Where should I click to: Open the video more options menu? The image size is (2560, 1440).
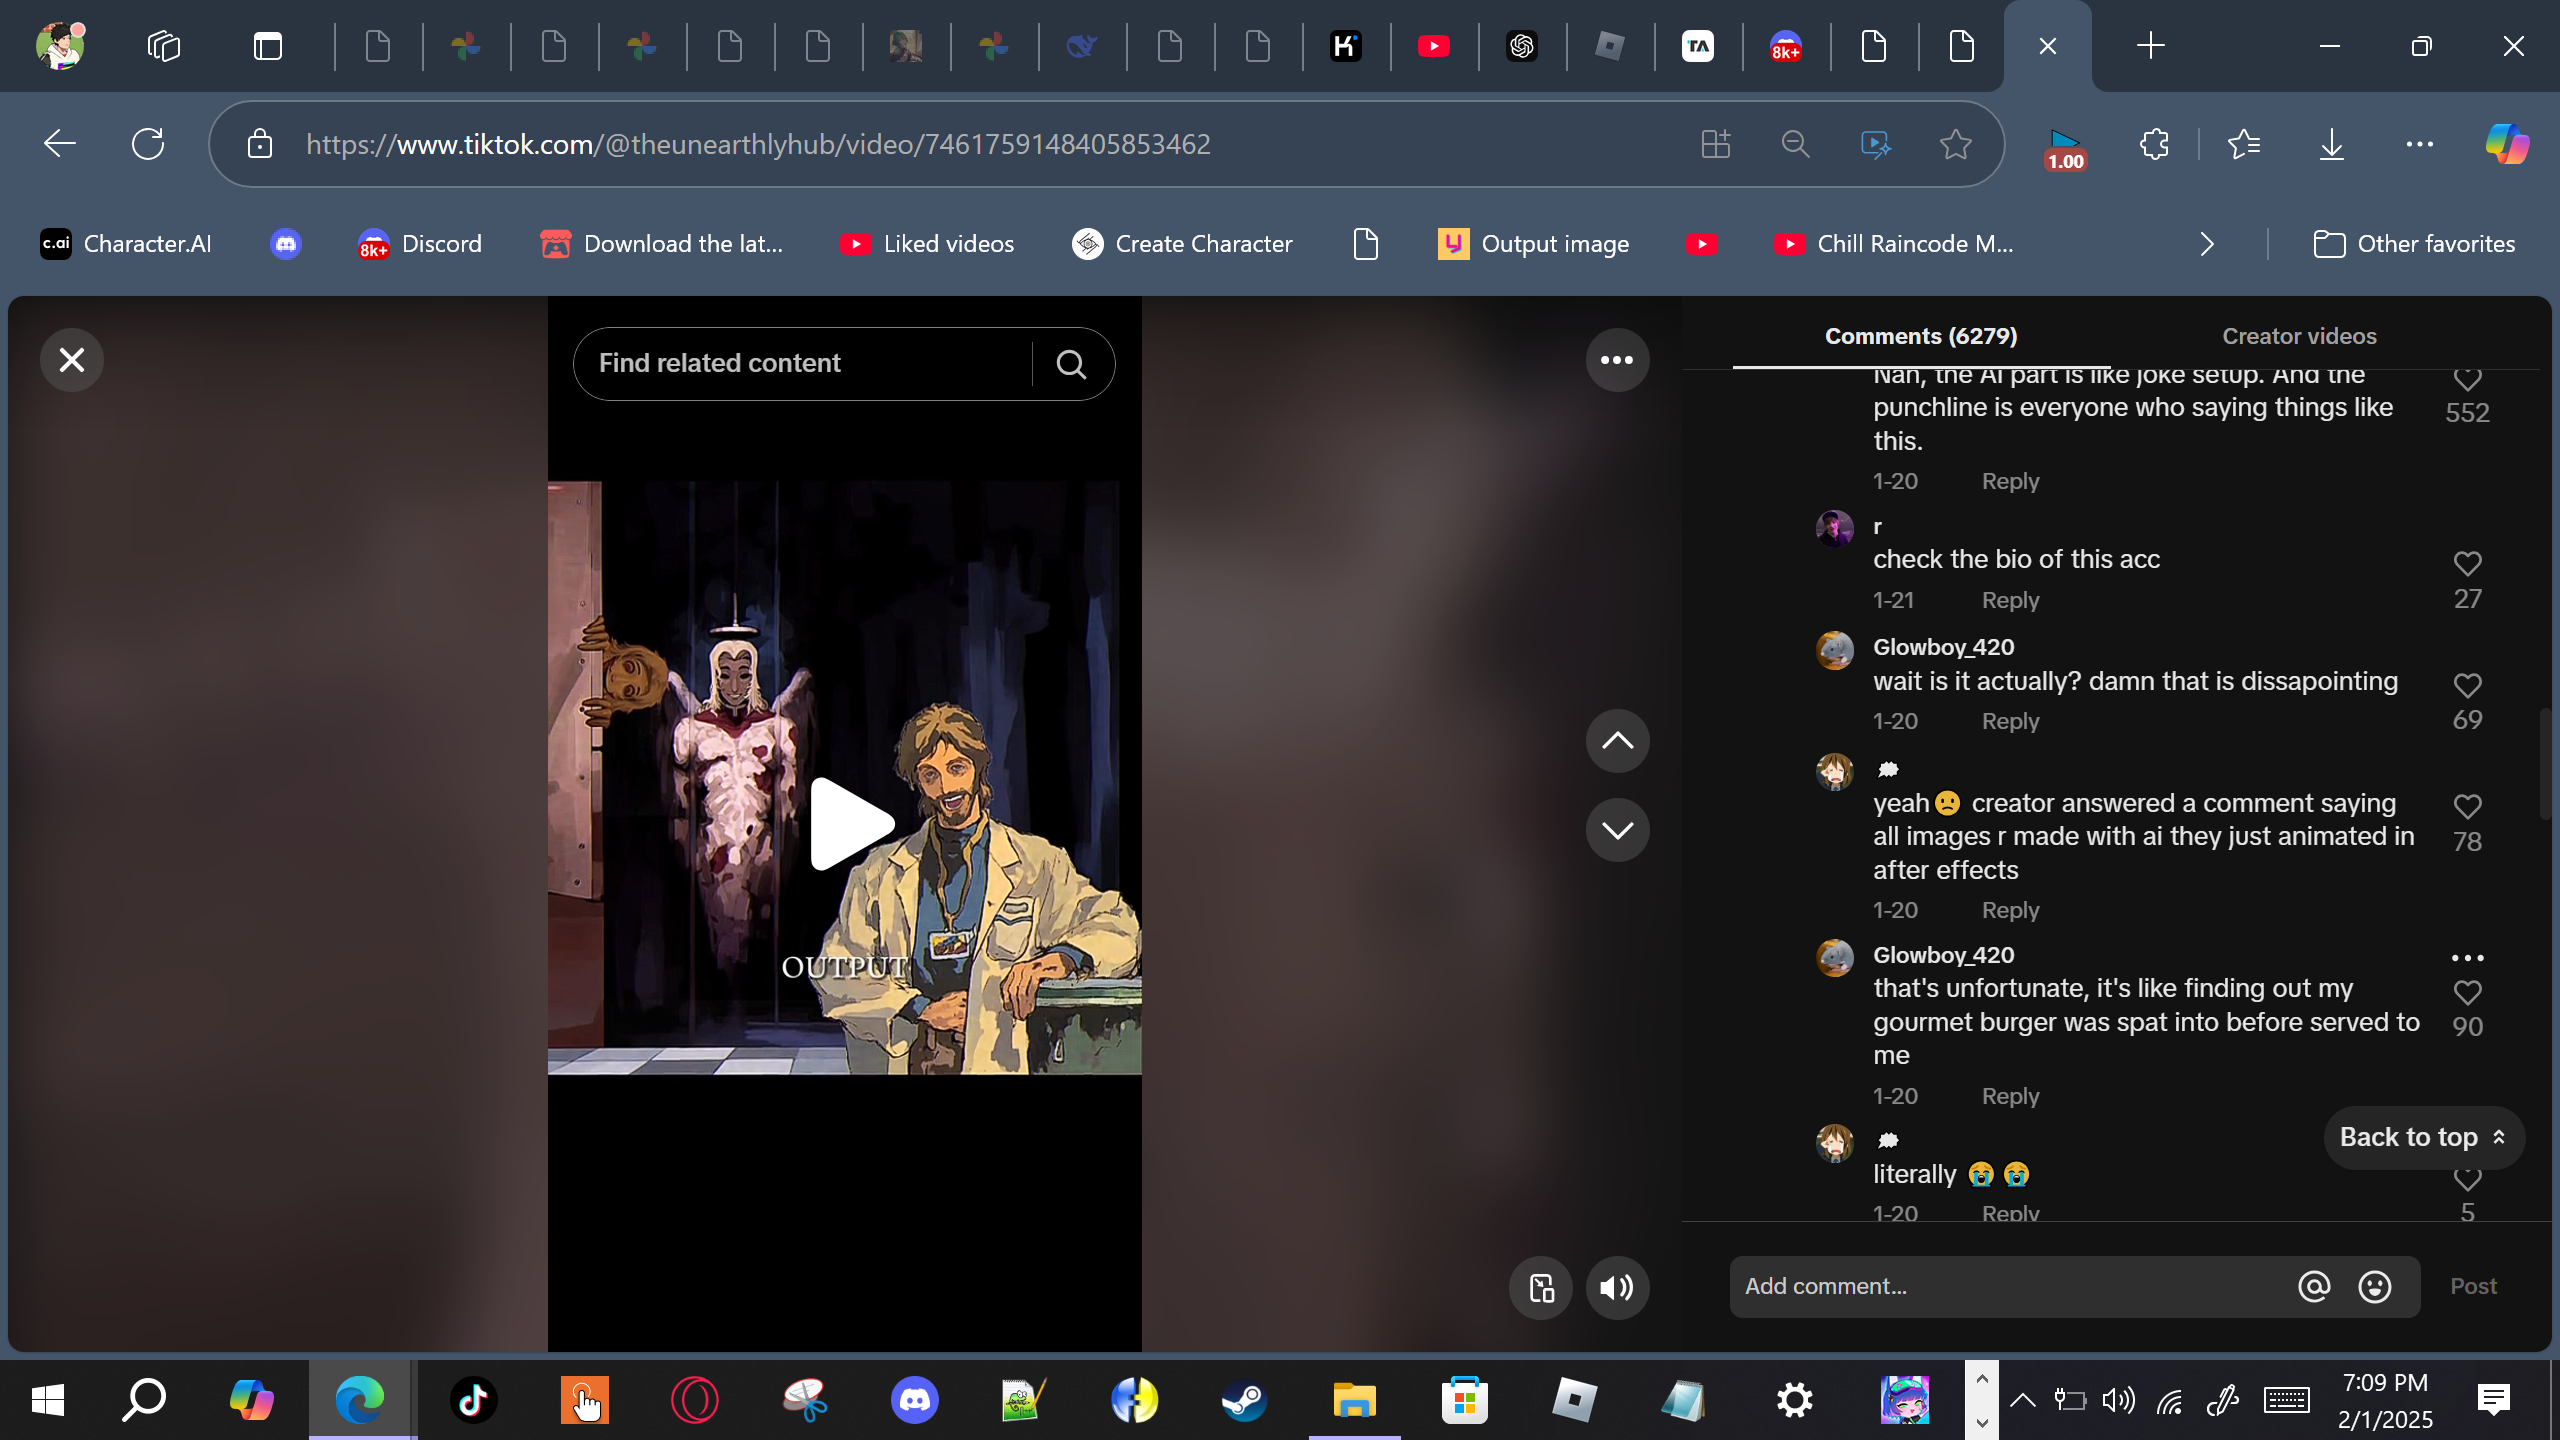(x=1617, y=360)
